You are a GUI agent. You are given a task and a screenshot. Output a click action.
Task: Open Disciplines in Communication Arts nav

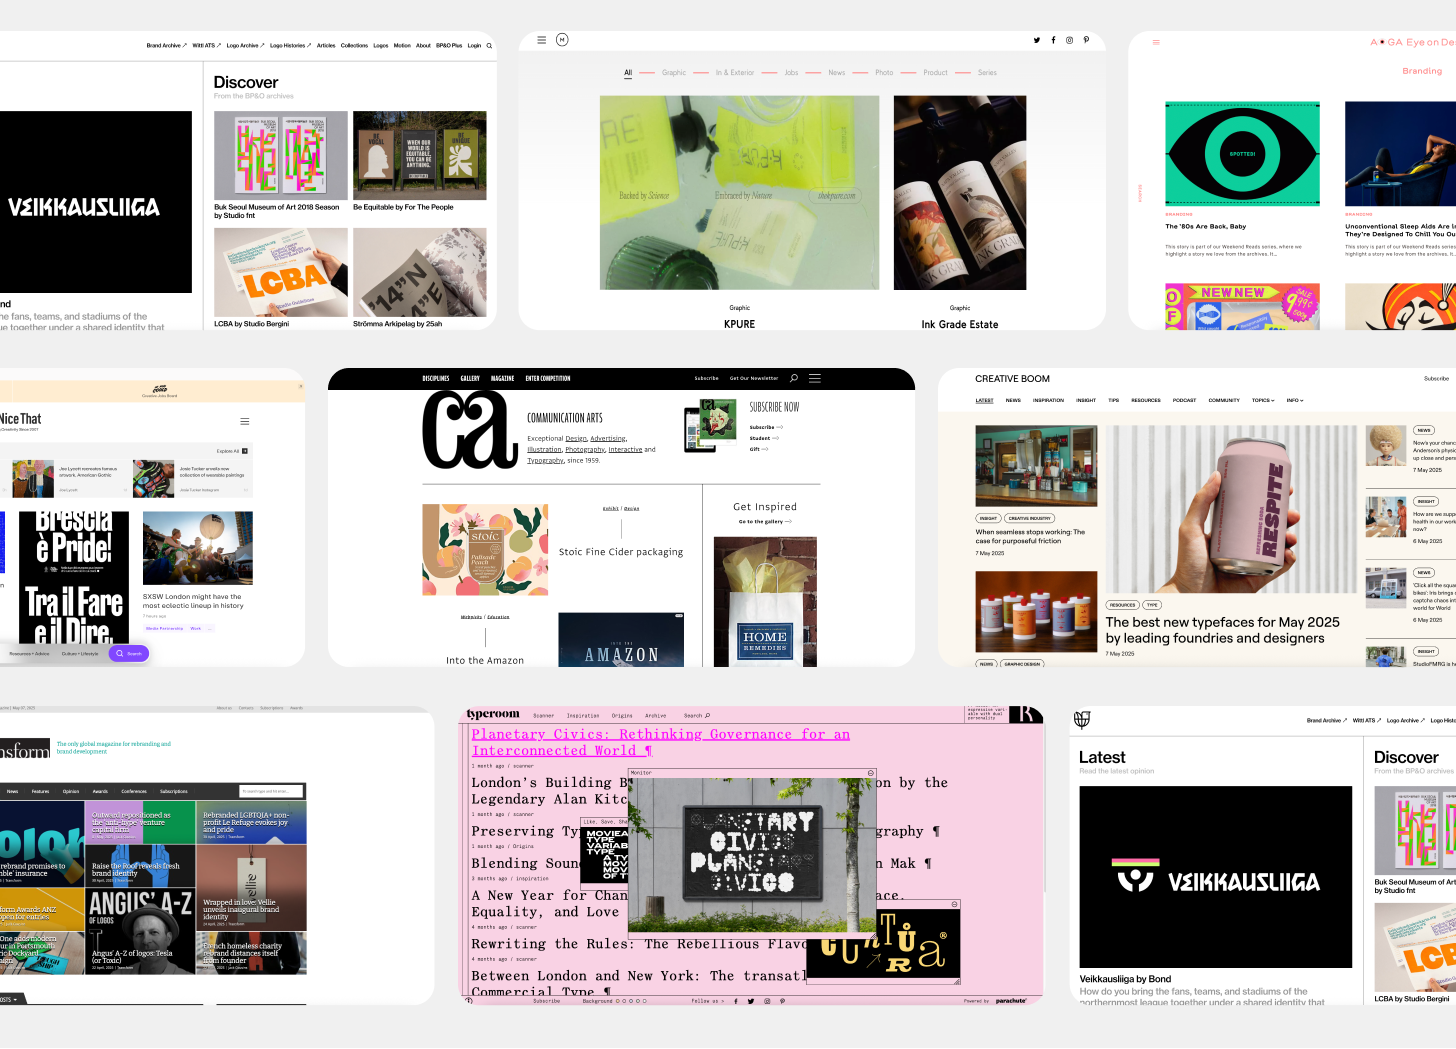[436, 378]
